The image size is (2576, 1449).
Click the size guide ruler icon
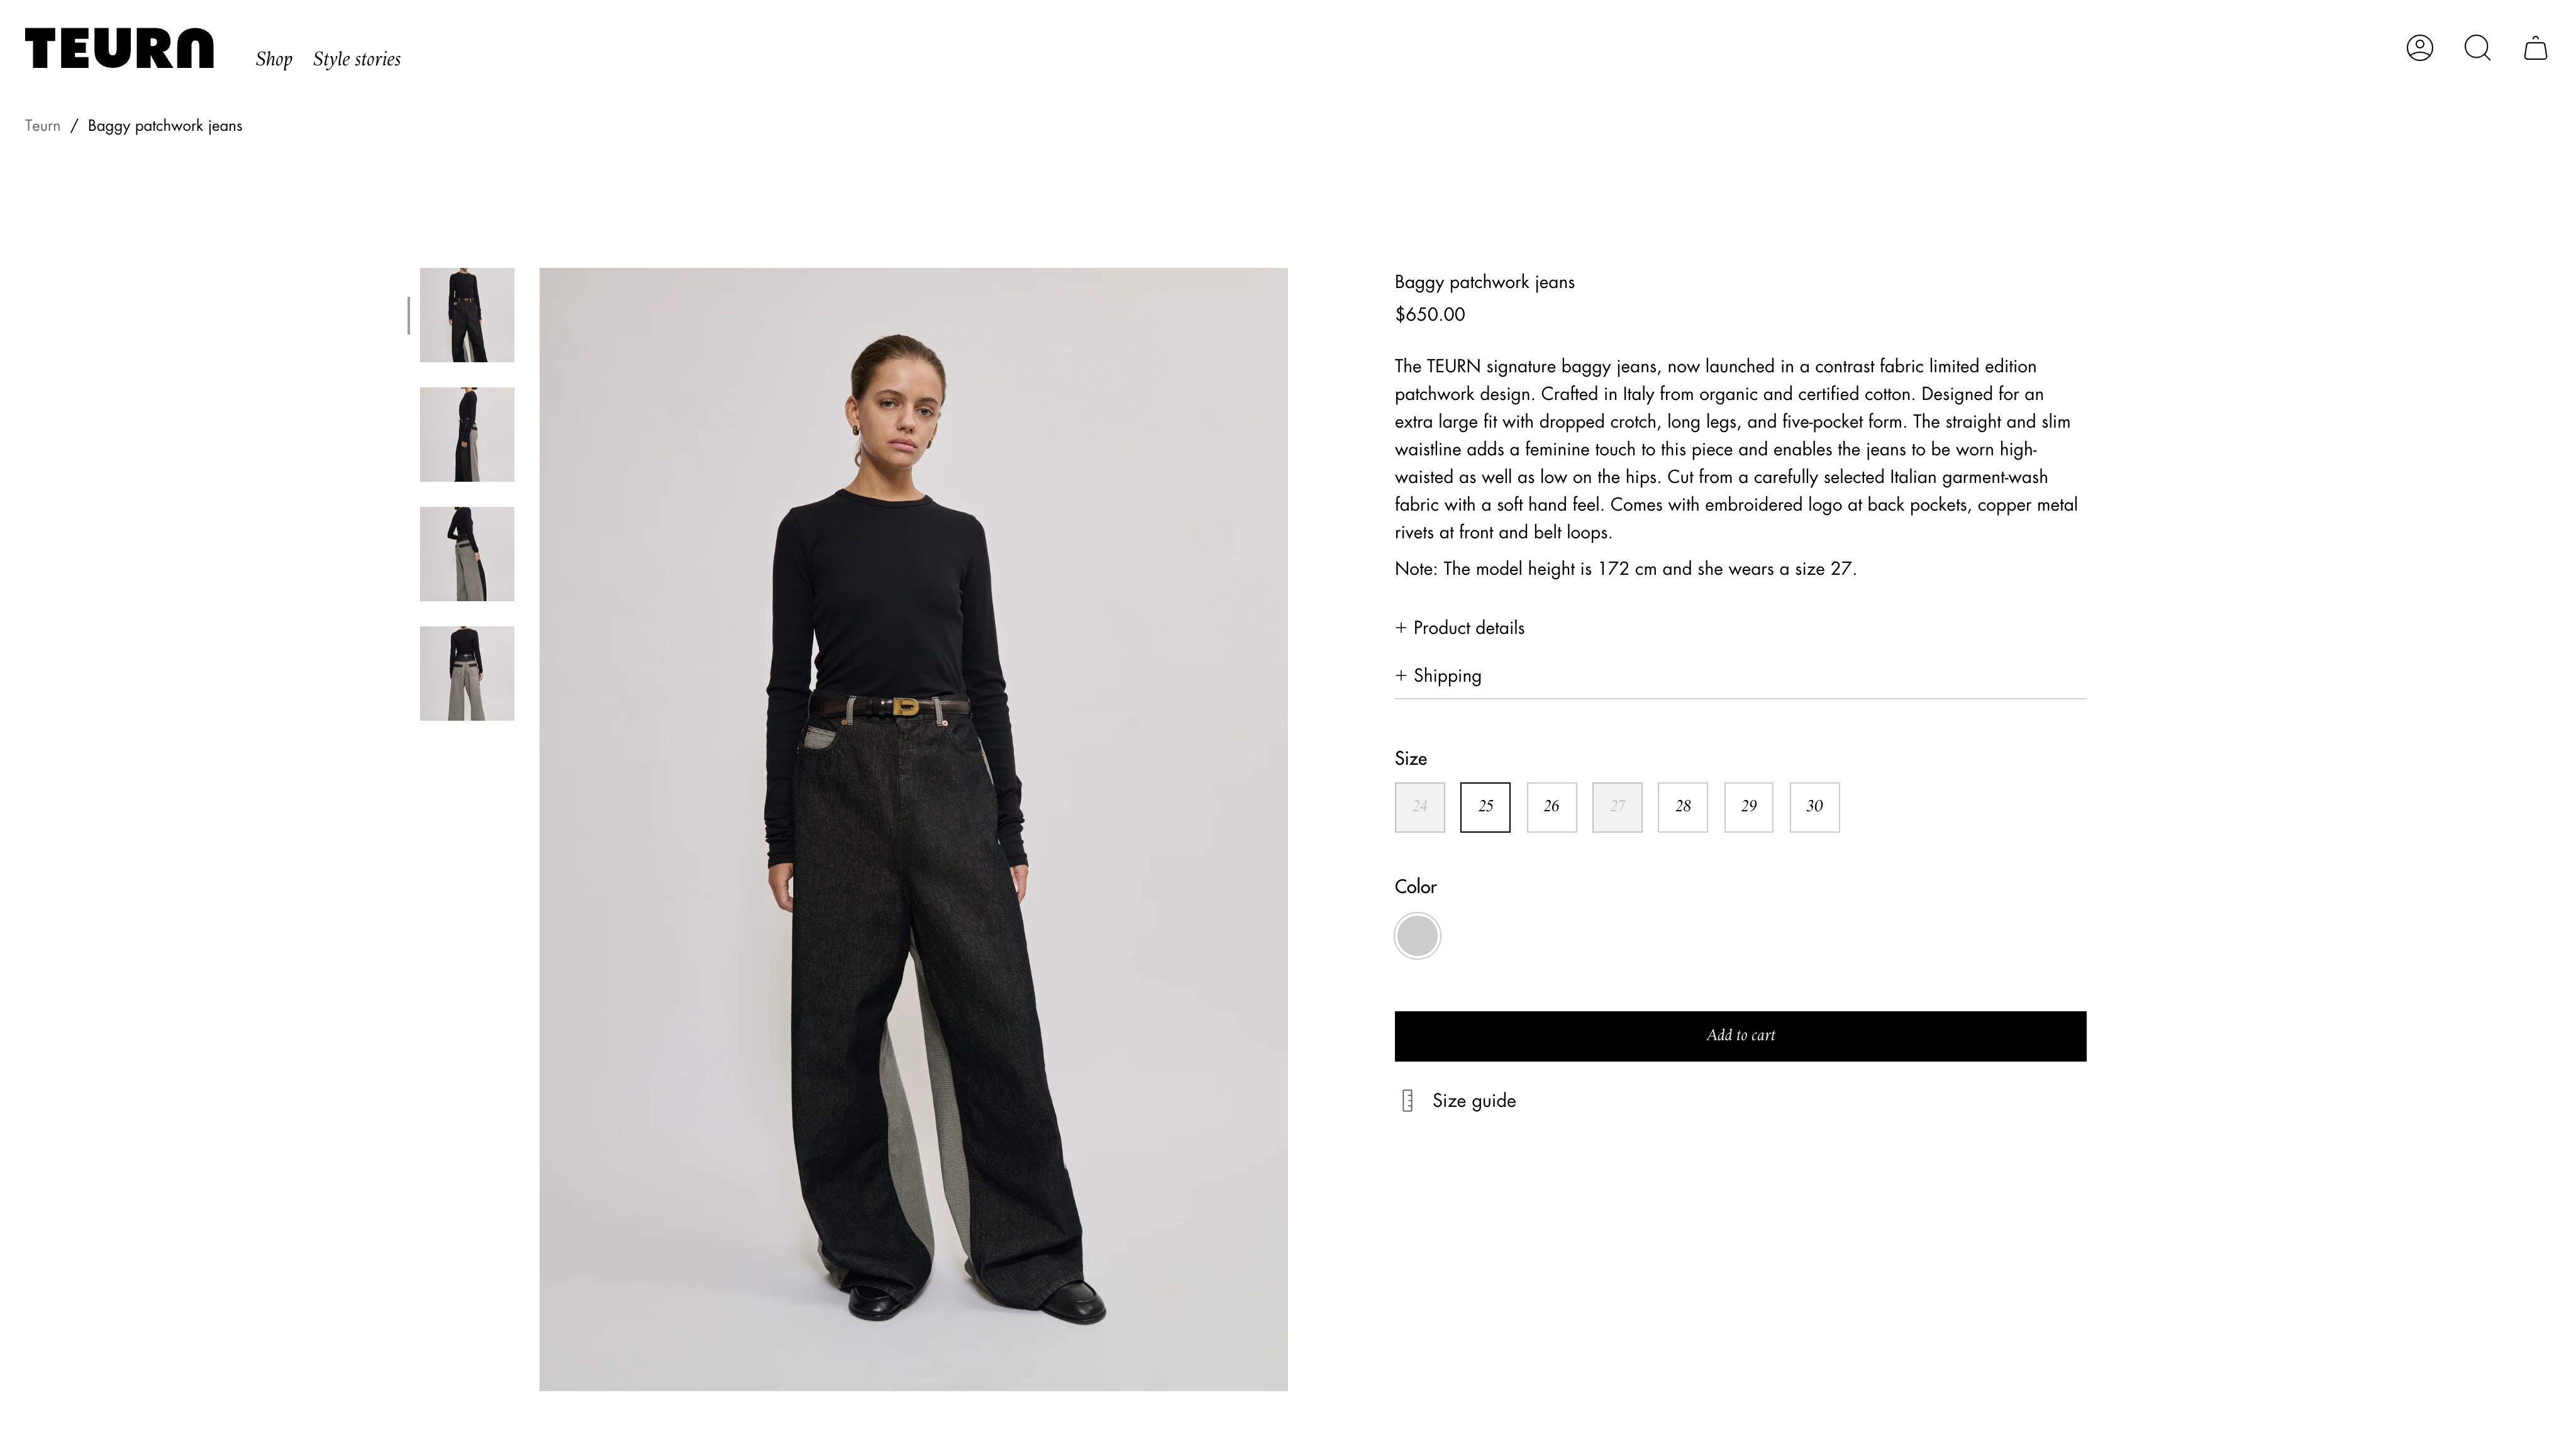coord(1407,1101)
